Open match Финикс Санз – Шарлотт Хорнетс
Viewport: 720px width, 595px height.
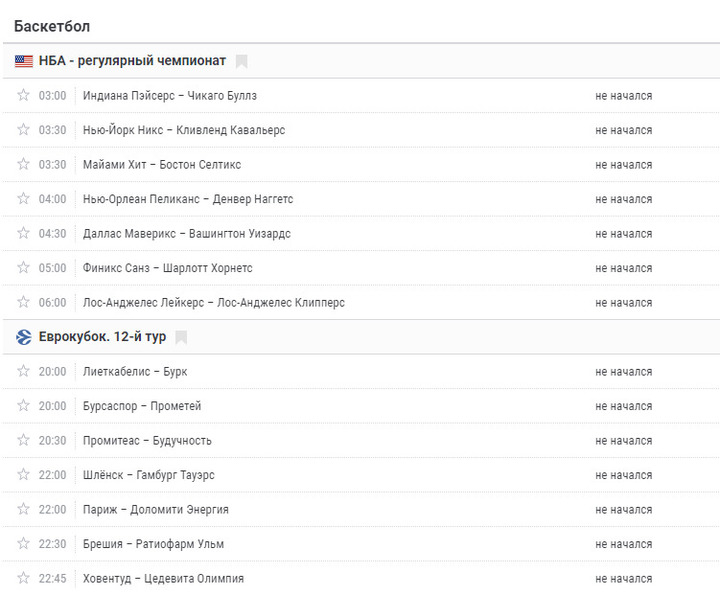pos(168,268)
